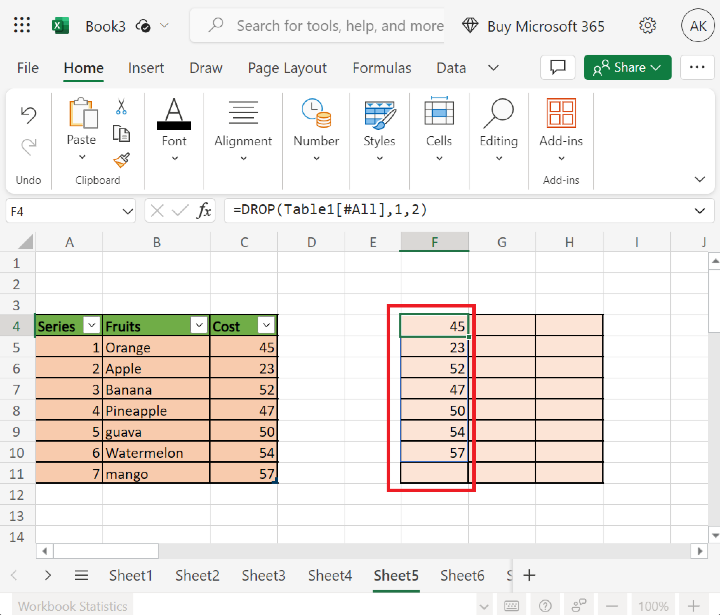720x615 pixels.
Task: Click the Undo arrow
Action: (28, 114)
